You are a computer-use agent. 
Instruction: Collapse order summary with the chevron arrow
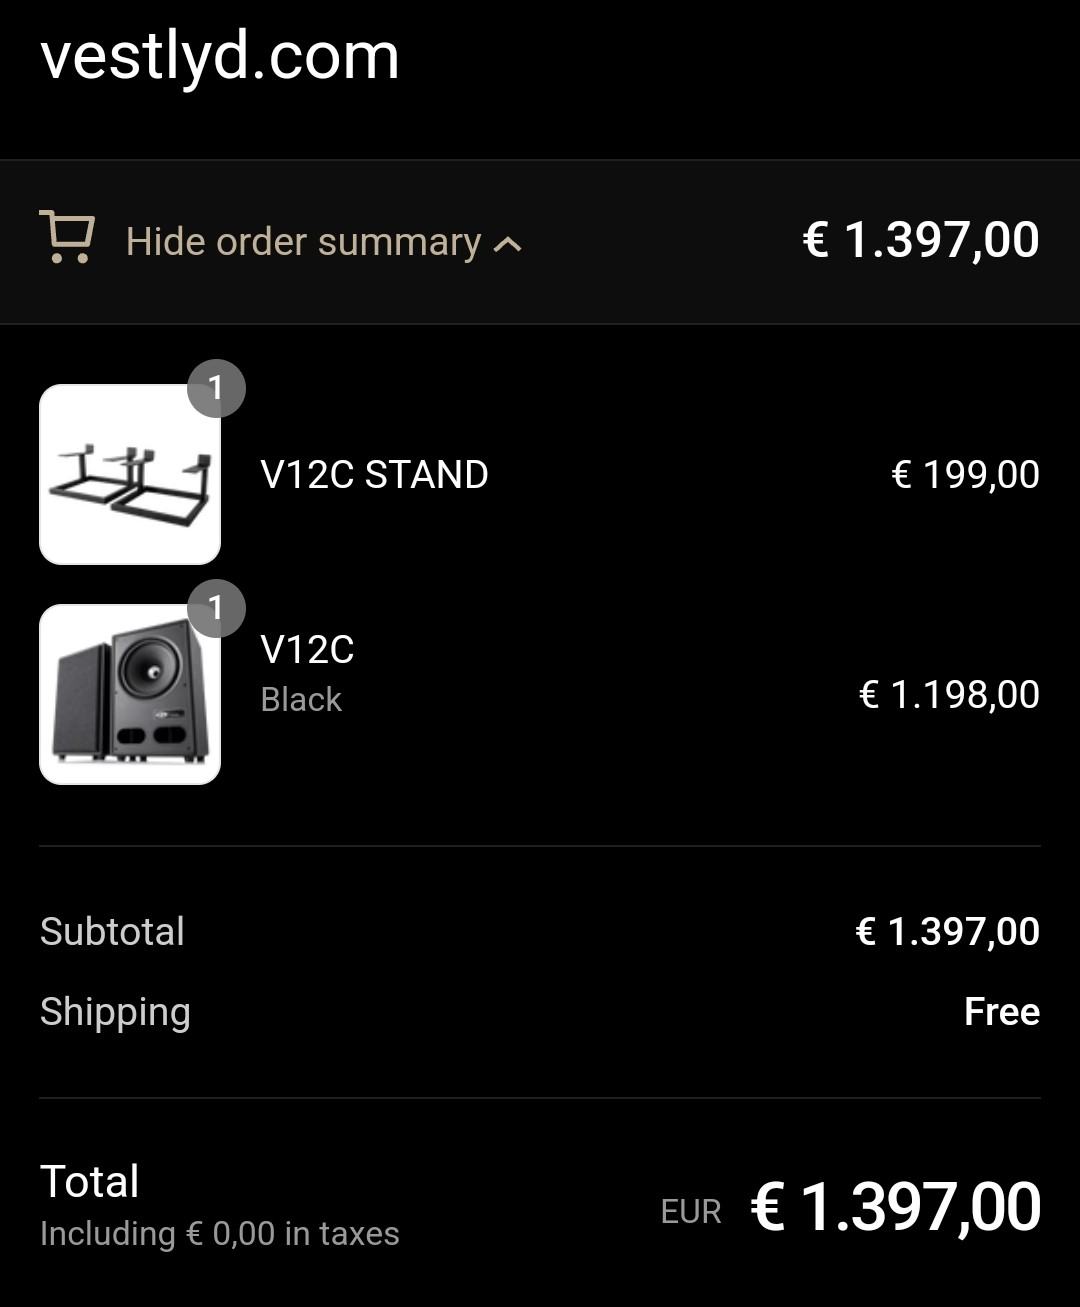click(508, 244)
